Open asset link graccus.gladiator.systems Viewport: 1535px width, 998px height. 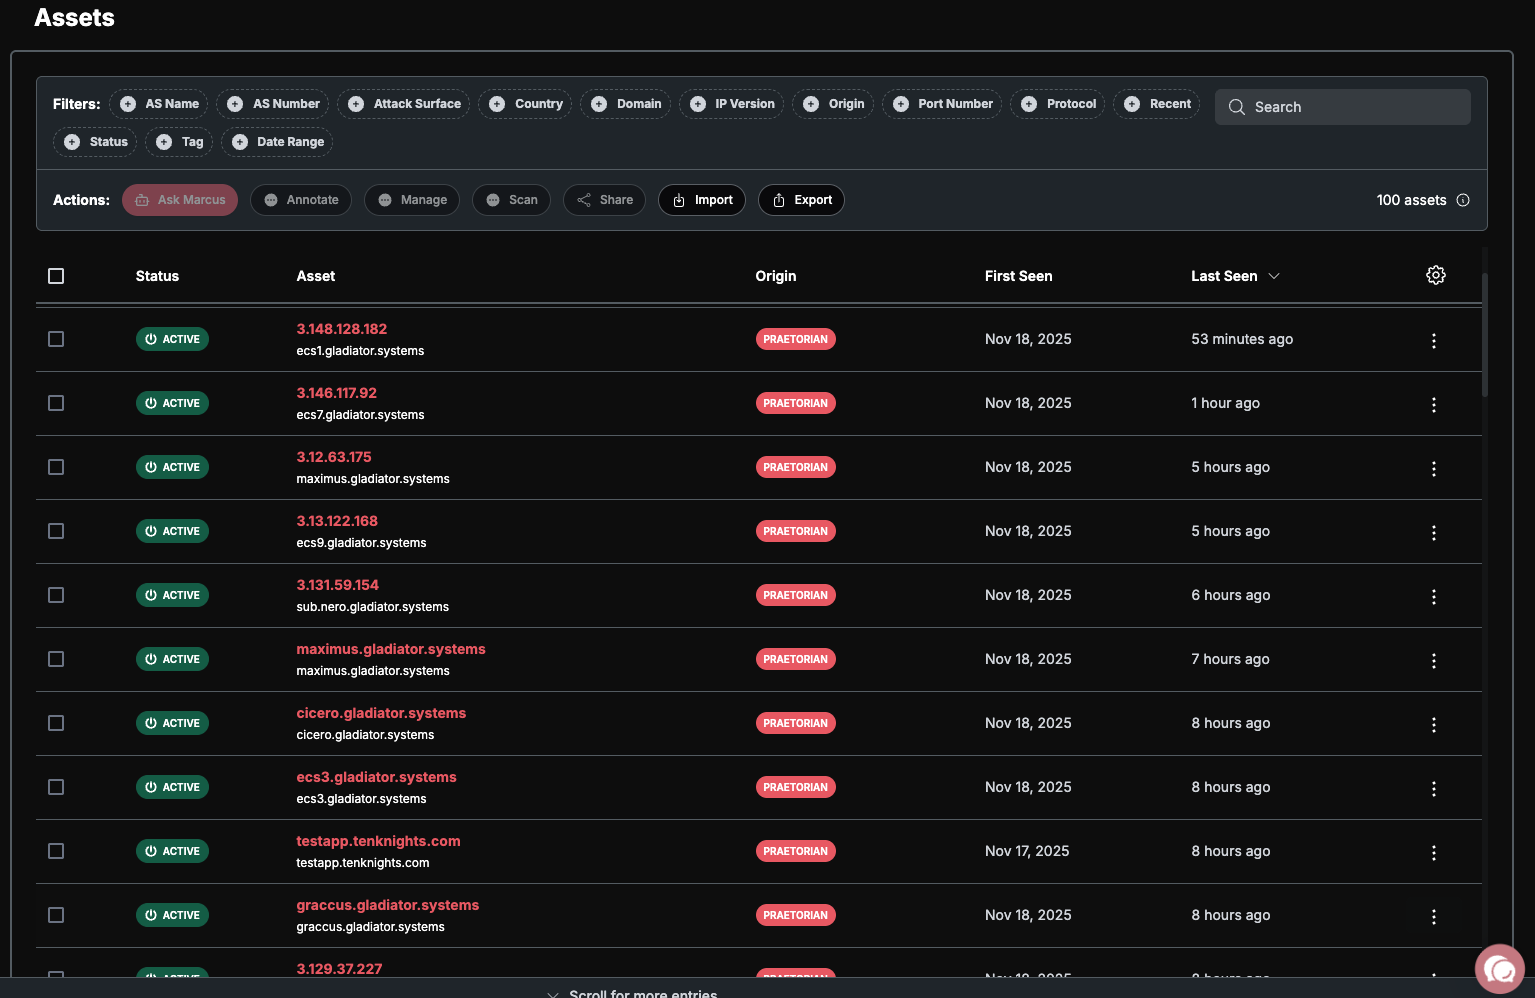pyautogui.click(x=387, y=905)
